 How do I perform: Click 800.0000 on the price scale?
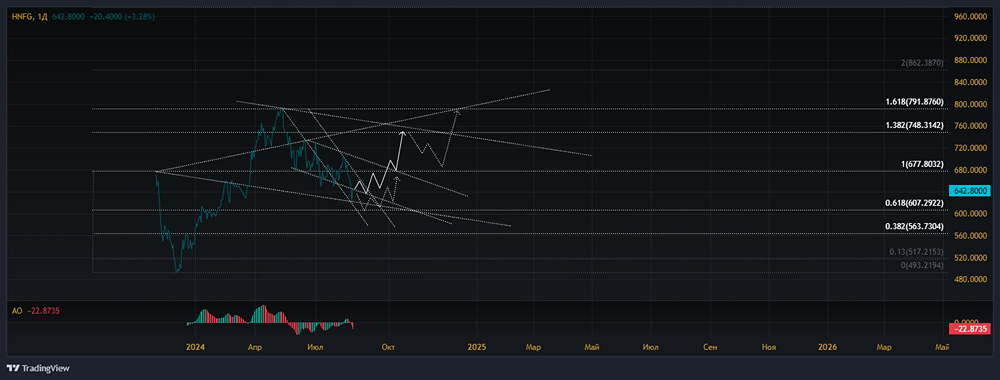(x=971, y=105)
